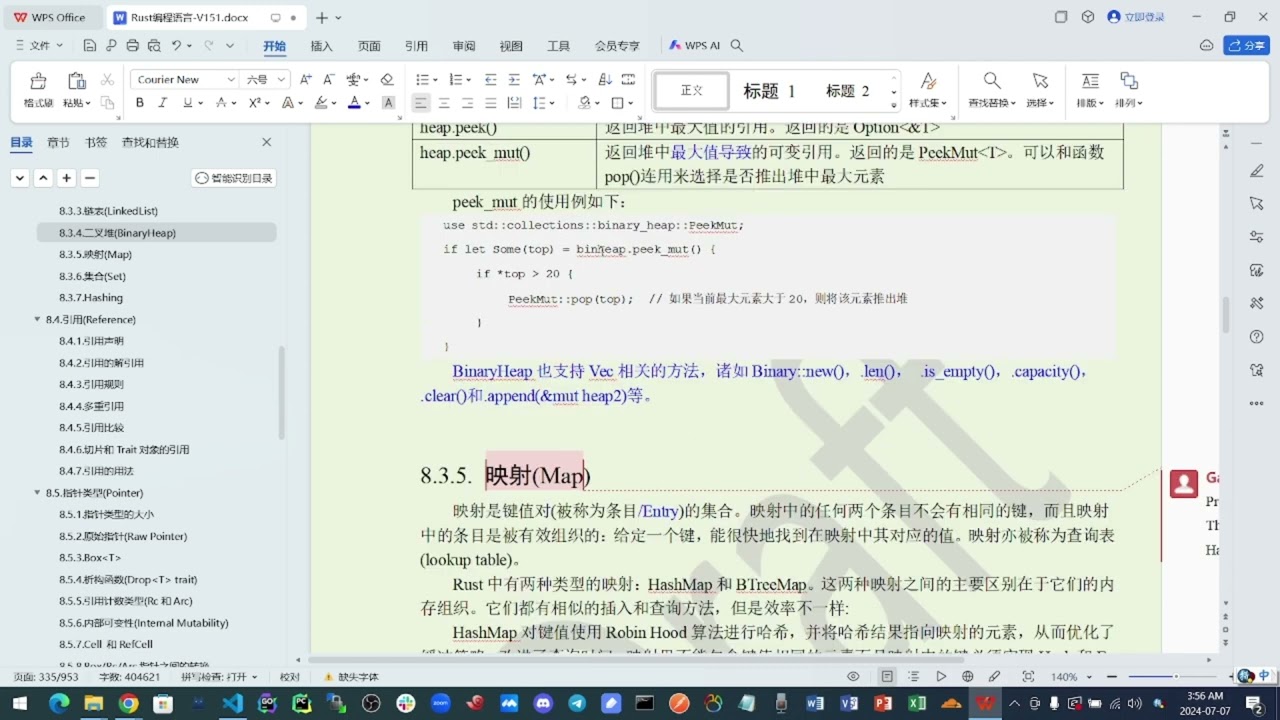Collapse the 8.4.引用(Reference) tree node

pos(37,320)
